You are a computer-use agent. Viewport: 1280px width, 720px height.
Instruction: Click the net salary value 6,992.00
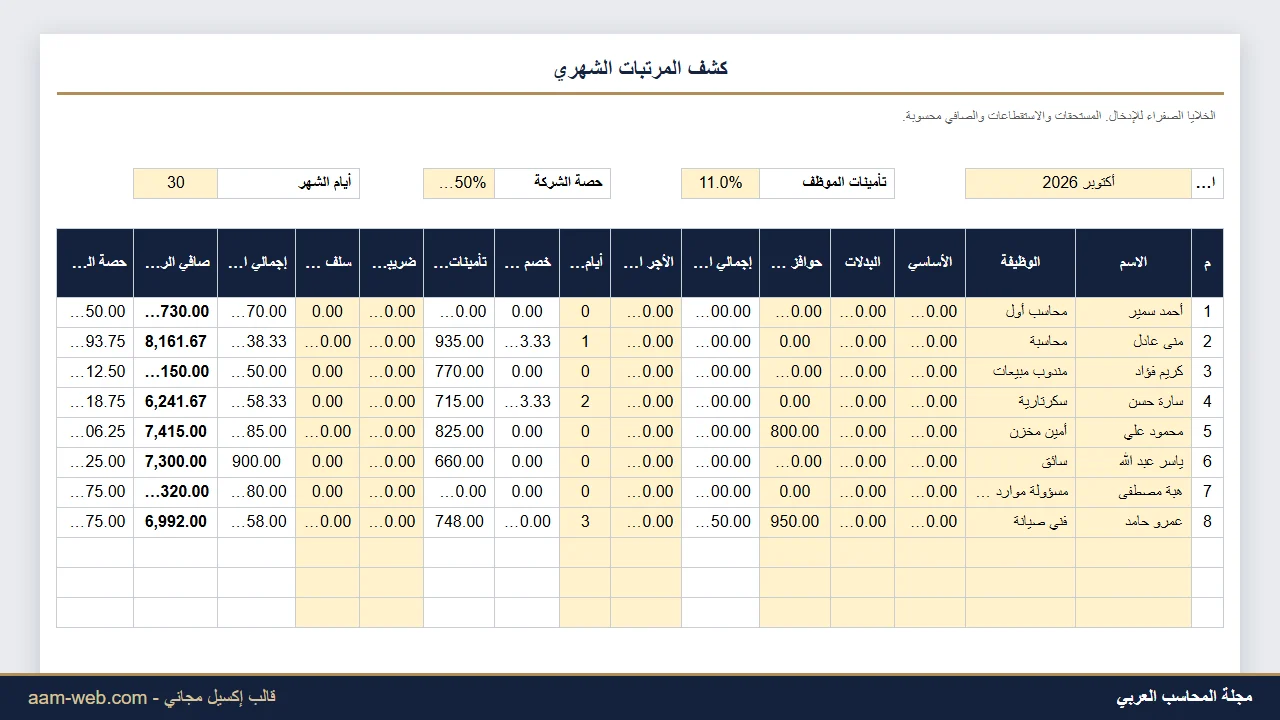pyautogui.click(x=176, y=522)
